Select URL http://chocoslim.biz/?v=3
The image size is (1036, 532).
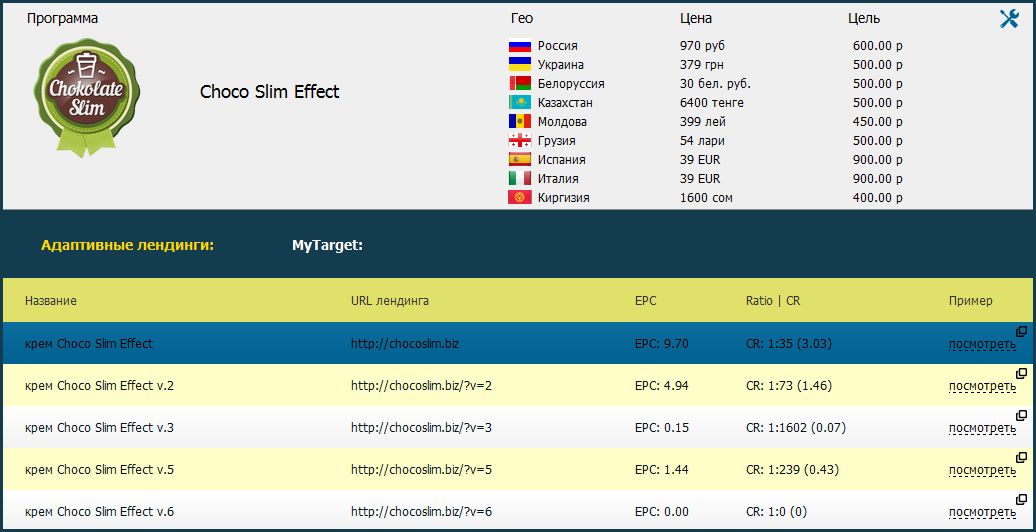click(x=422, y=428)
